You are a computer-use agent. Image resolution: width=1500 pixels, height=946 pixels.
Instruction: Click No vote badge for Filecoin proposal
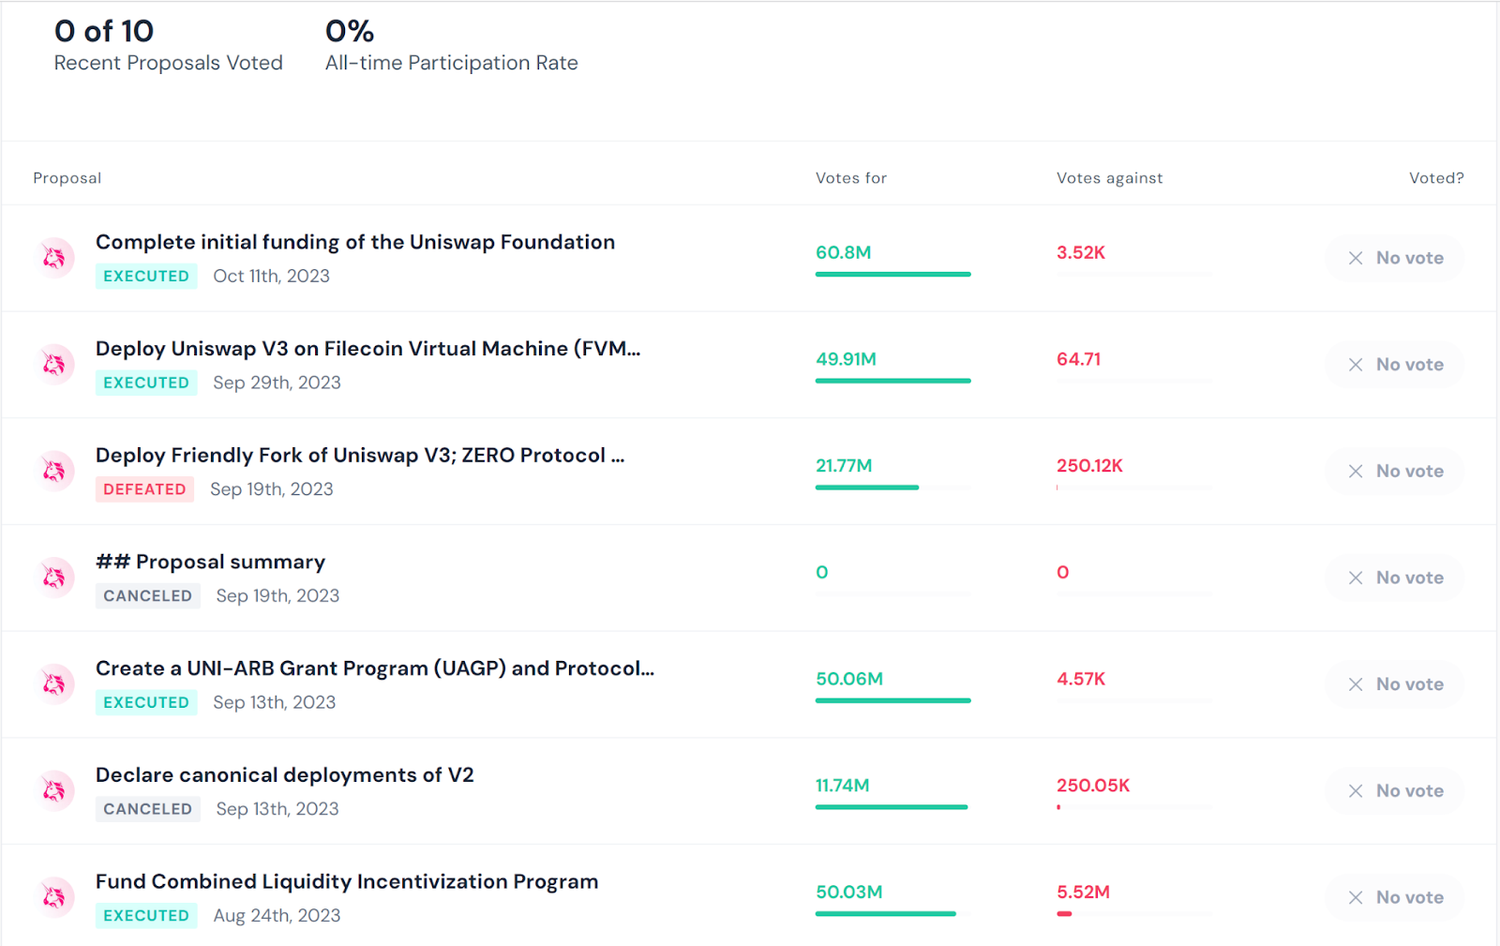[x=1394, y=364]
